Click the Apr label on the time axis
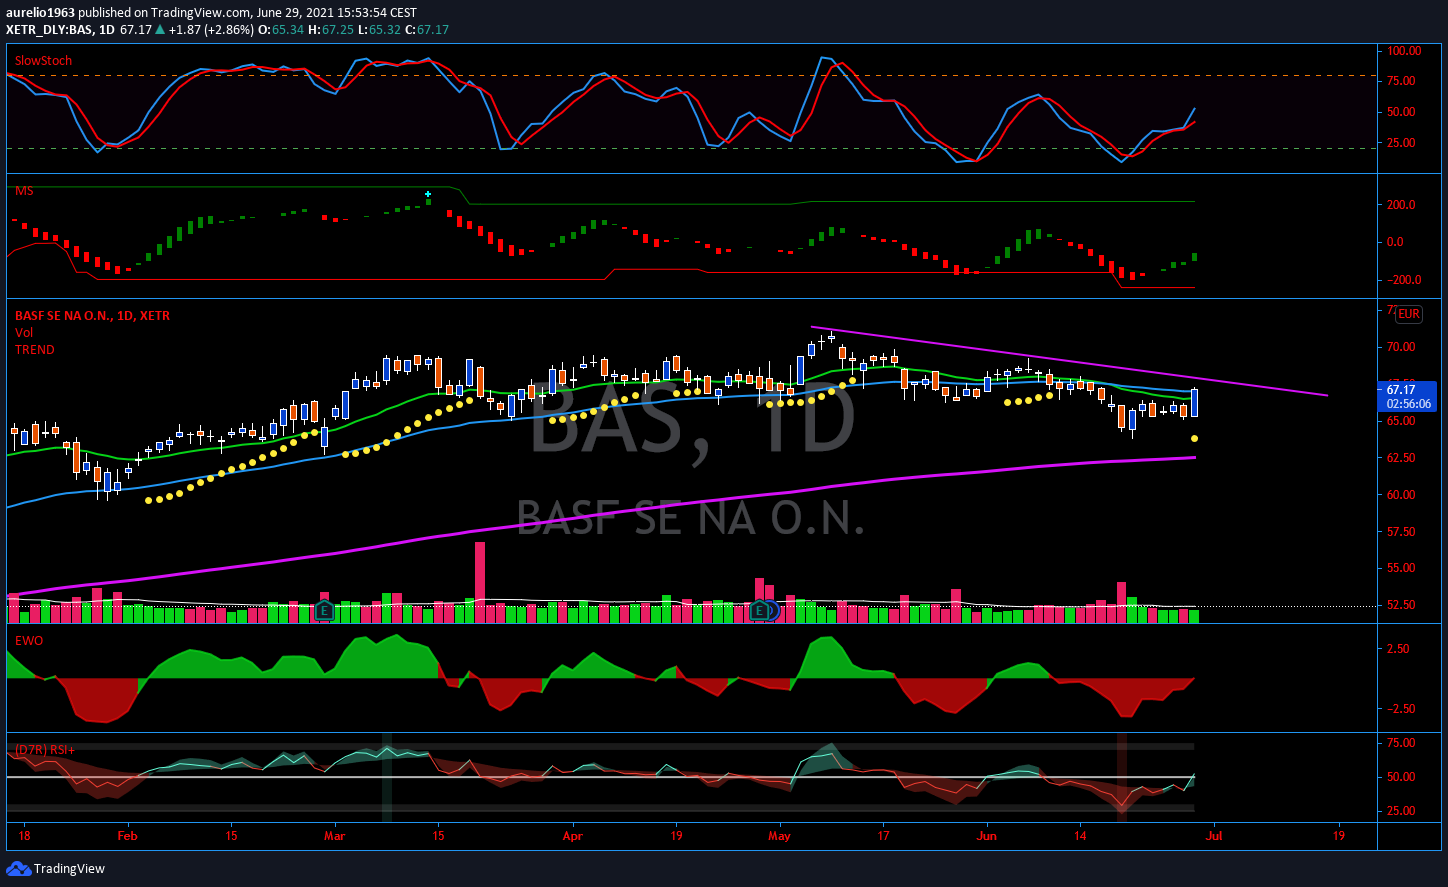Screen dimensions: 1448x887 [572, 834]
